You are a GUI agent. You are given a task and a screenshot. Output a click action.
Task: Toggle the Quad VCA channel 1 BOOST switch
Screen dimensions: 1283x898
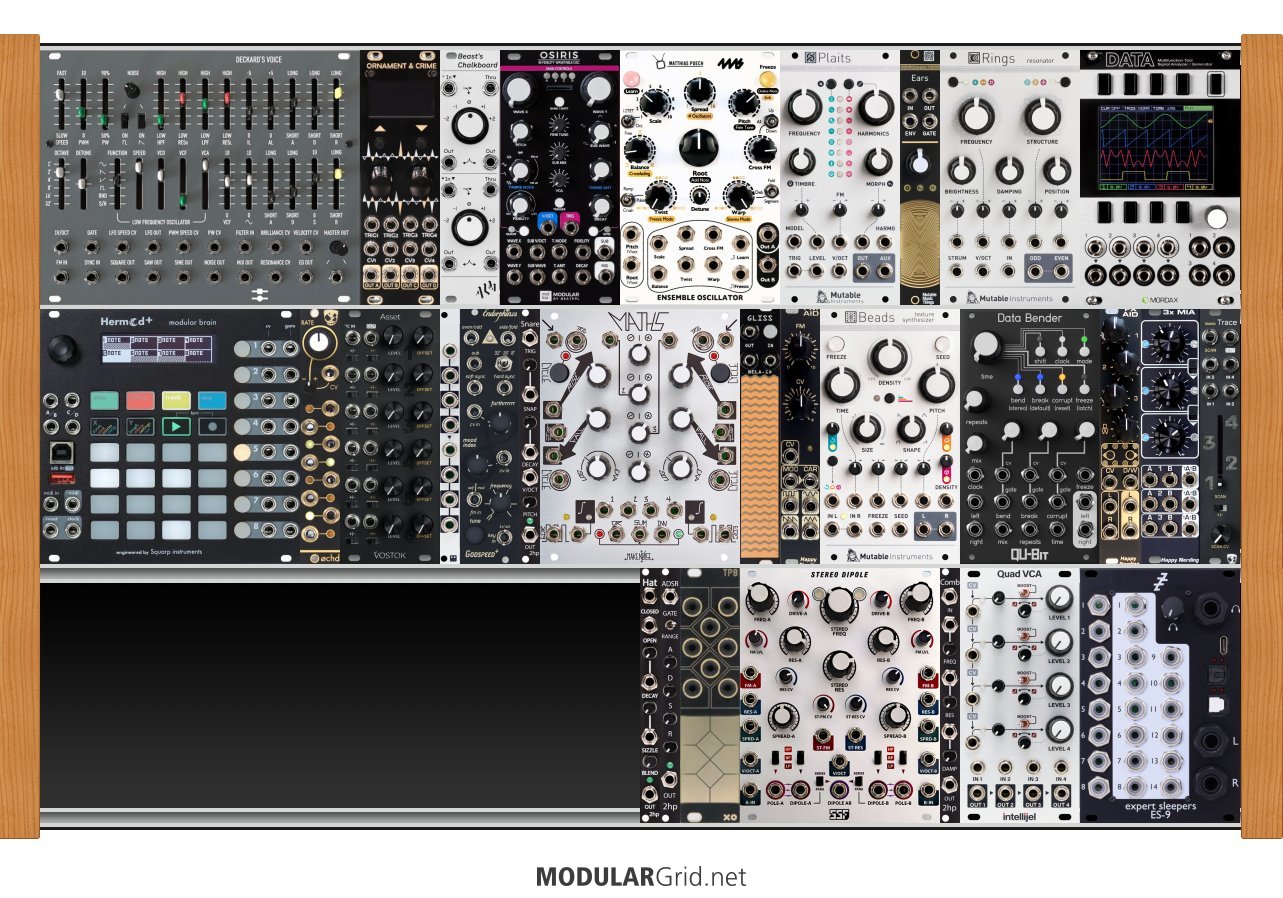click(x=1025, y=594)
